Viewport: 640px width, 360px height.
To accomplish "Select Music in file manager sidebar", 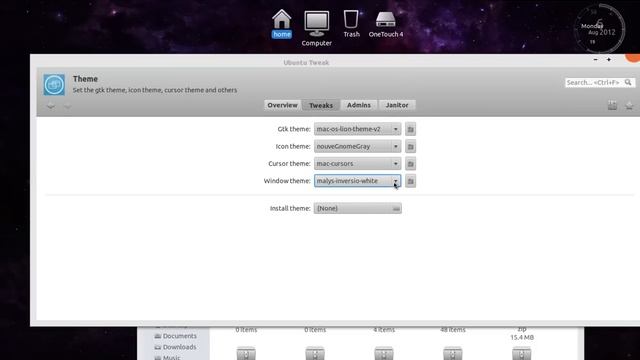I will [x=167, y=358].
